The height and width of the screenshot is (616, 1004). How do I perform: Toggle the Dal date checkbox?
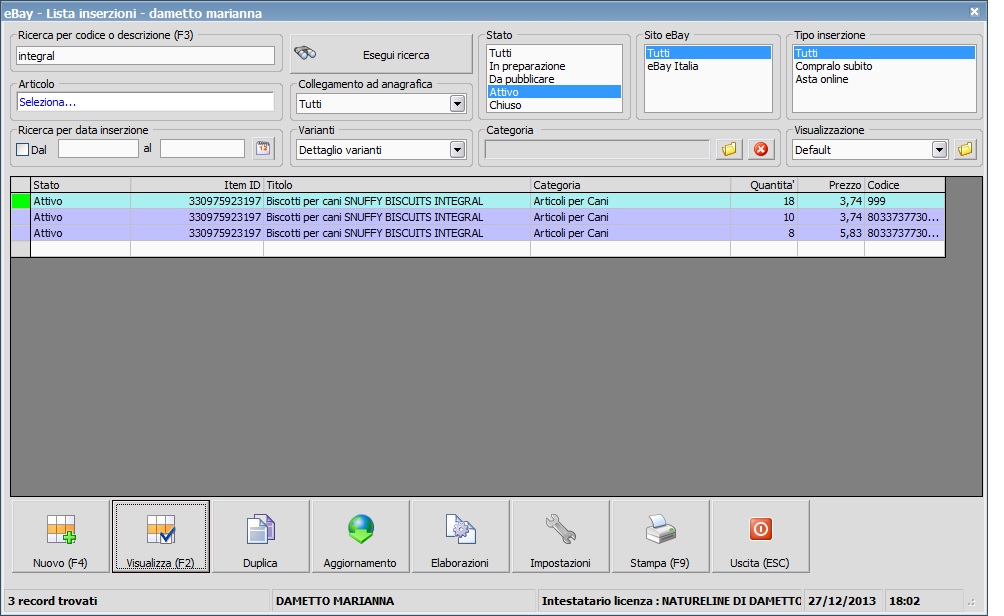point(22,150)
